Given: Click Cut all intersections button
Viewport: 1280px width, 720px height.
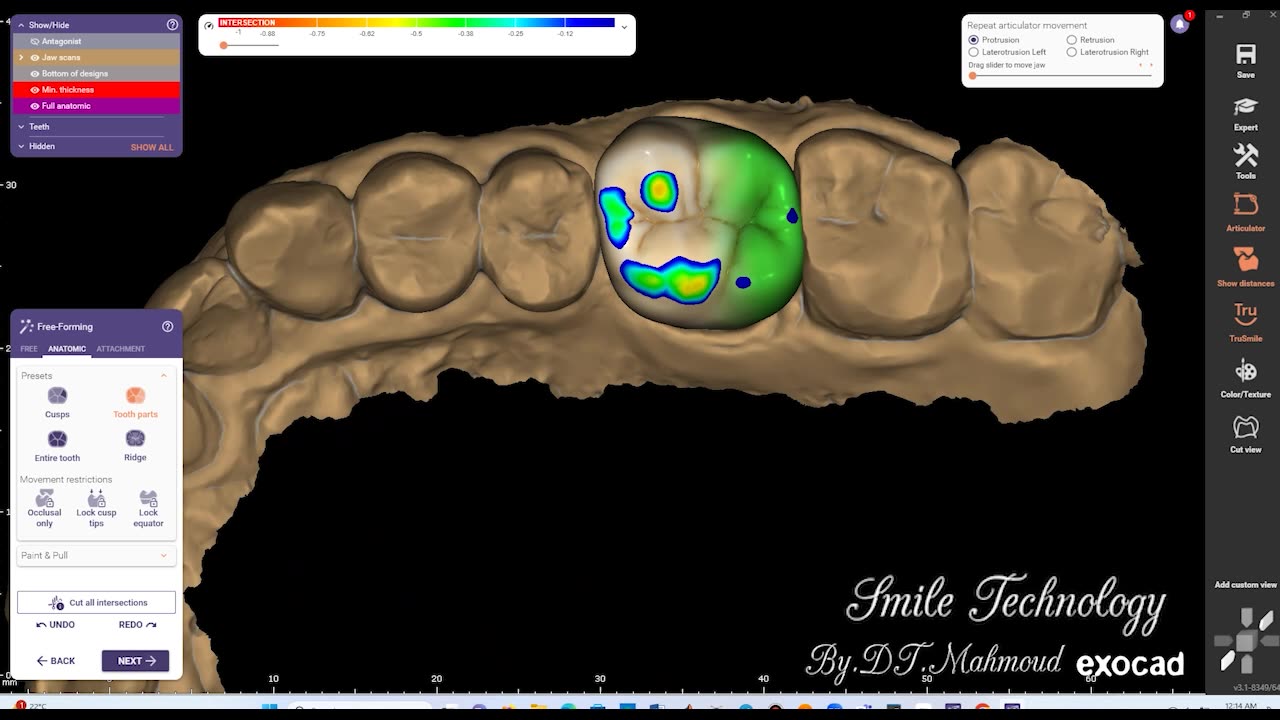Looking at the screenshot, I should pos(96,602).
